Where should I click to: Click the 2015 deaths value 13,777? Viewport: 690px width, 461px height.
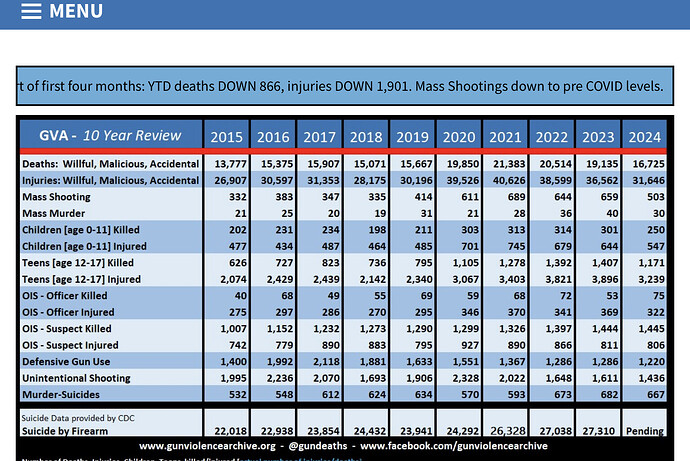pos(231,164)
